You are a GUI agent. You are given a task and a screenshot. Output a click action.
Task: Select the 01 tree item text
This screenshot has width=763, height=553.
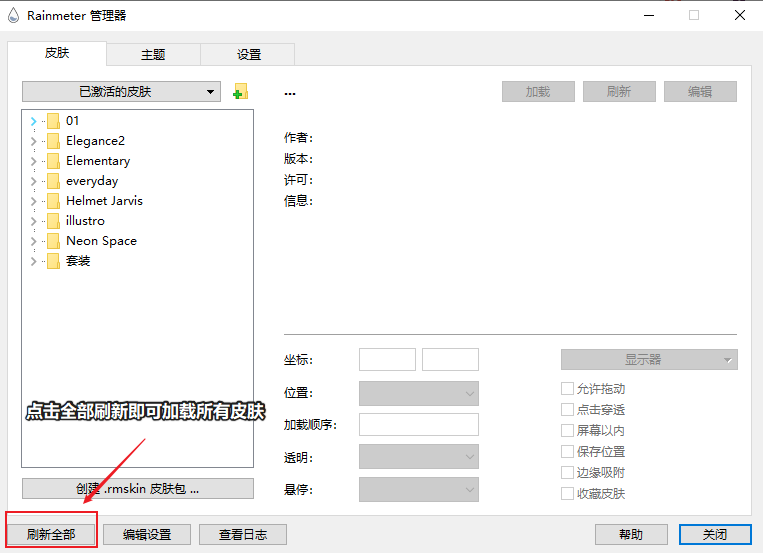click(73, 121)
